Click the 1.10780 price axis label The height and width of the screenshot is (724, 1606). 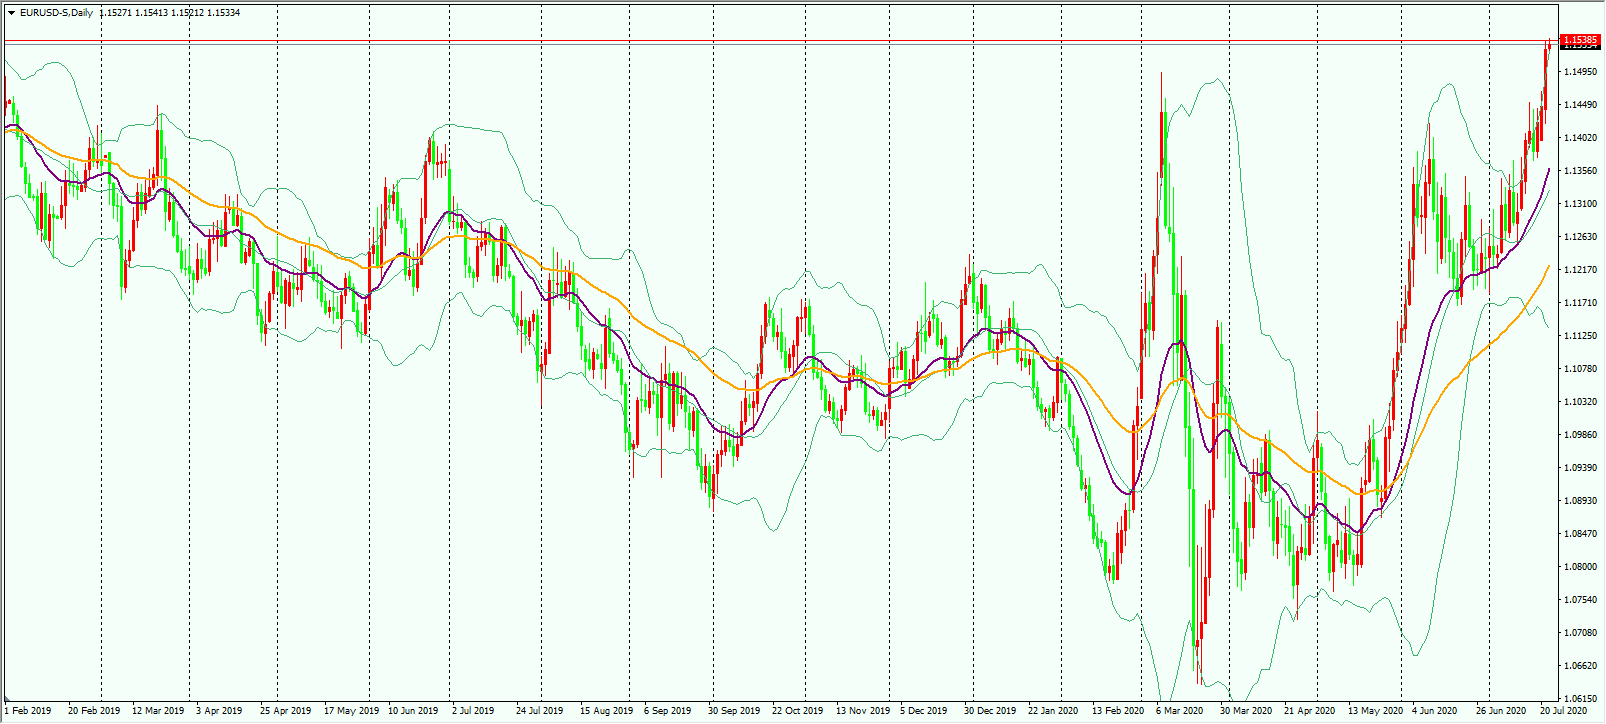pyautogui.click(x=1580, y=369)
